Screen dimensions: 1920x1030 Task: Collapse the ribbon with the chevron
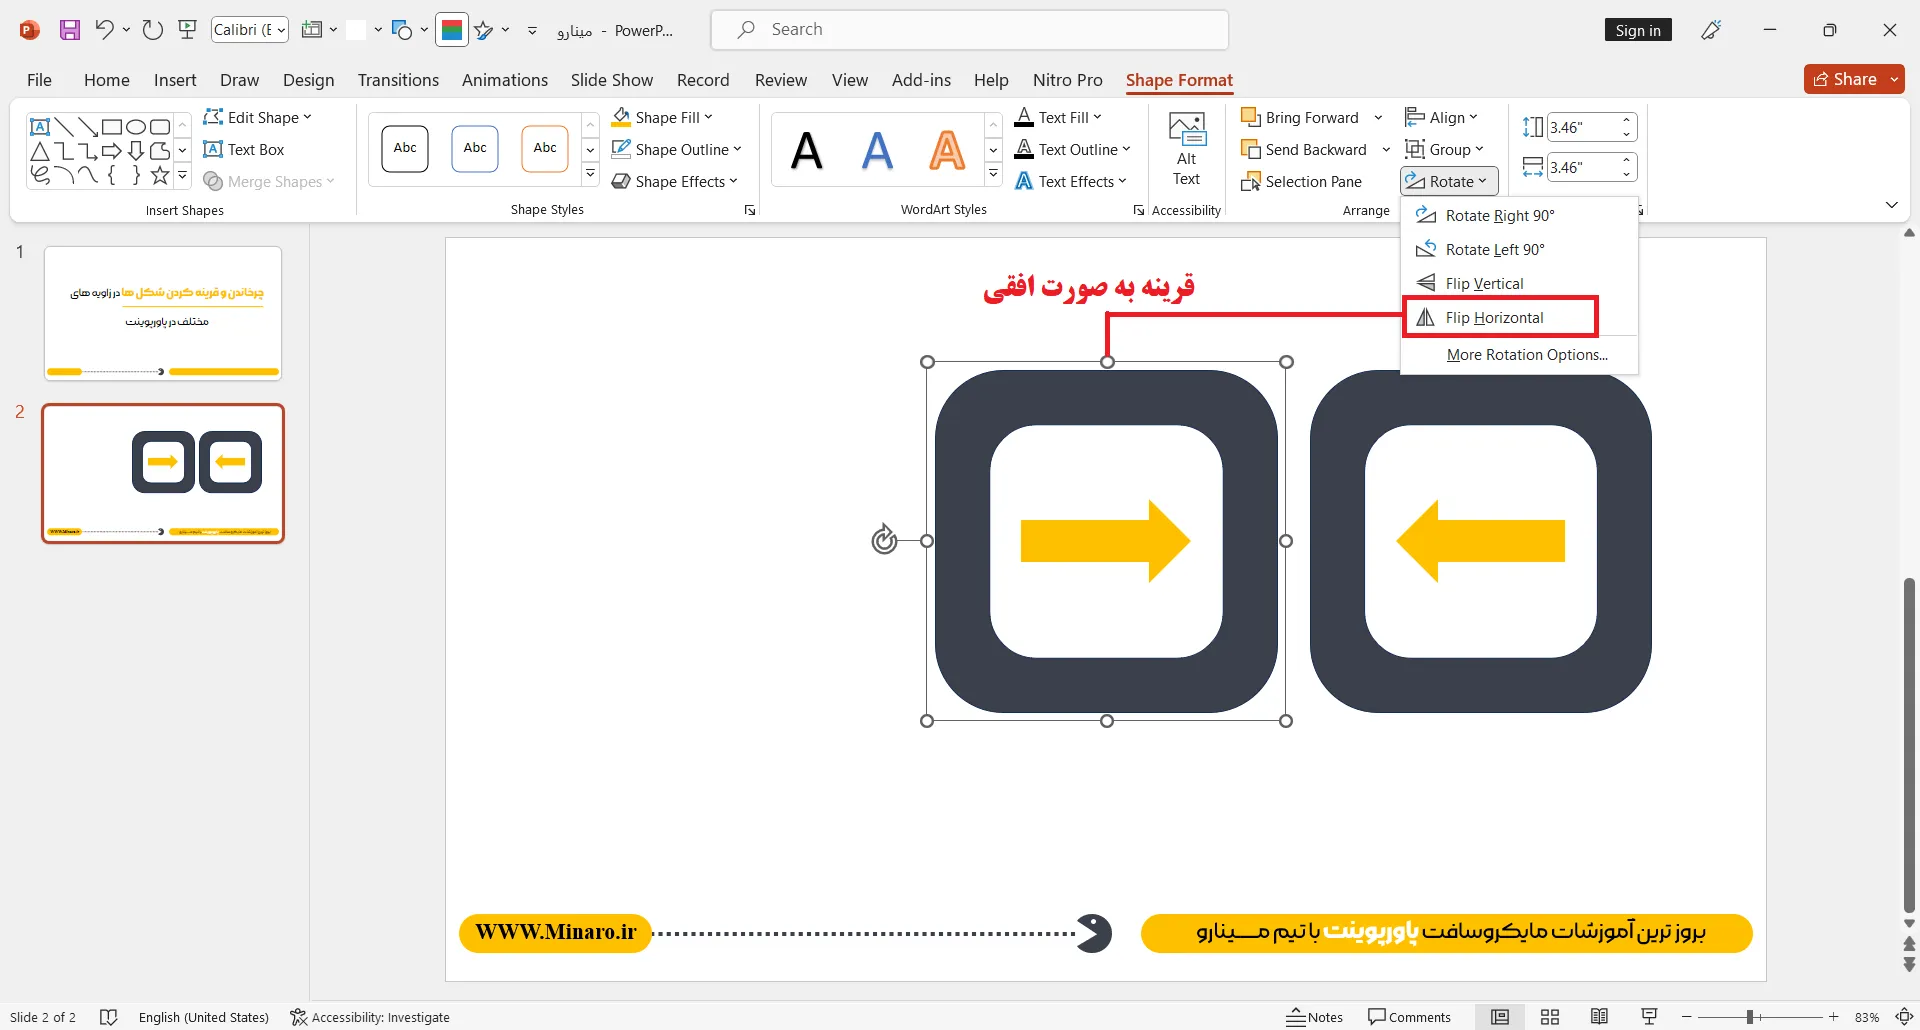point(1891,205)
